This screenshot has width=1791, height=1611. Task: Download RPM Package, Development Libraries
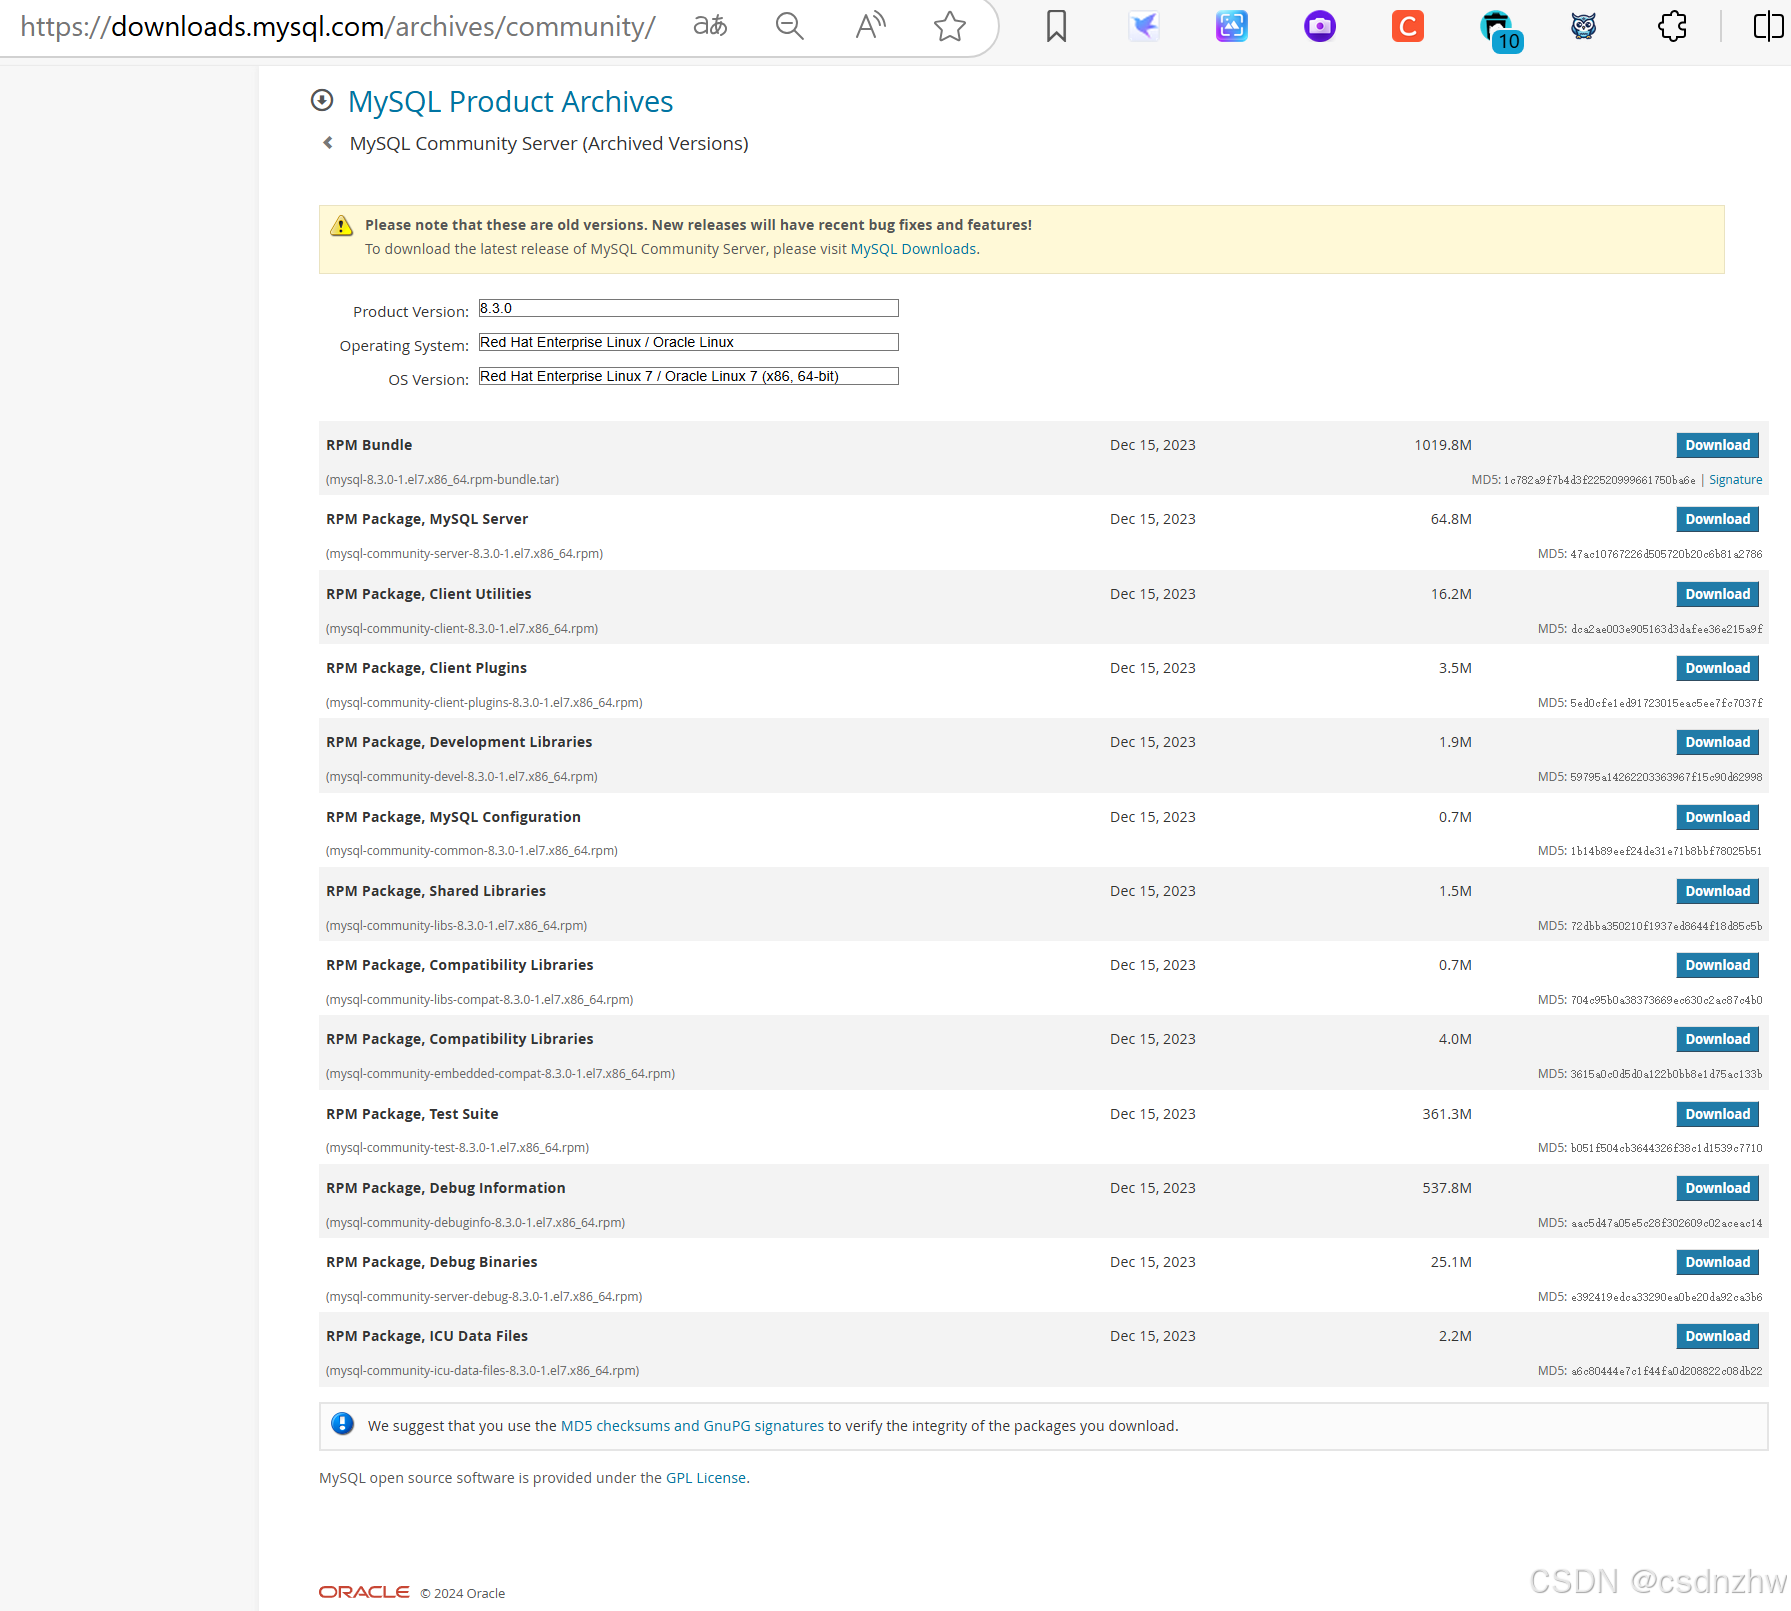tap(1717, 742)
